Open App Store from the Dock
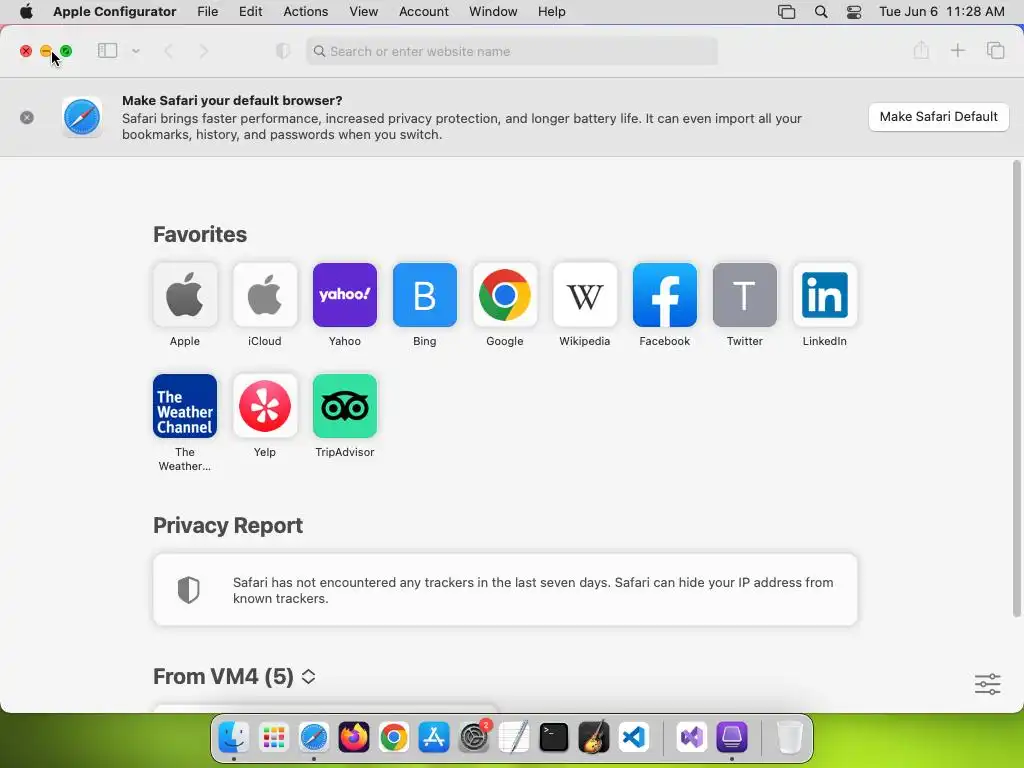Viewport: 1024px width, 768px height. (434, 738)
